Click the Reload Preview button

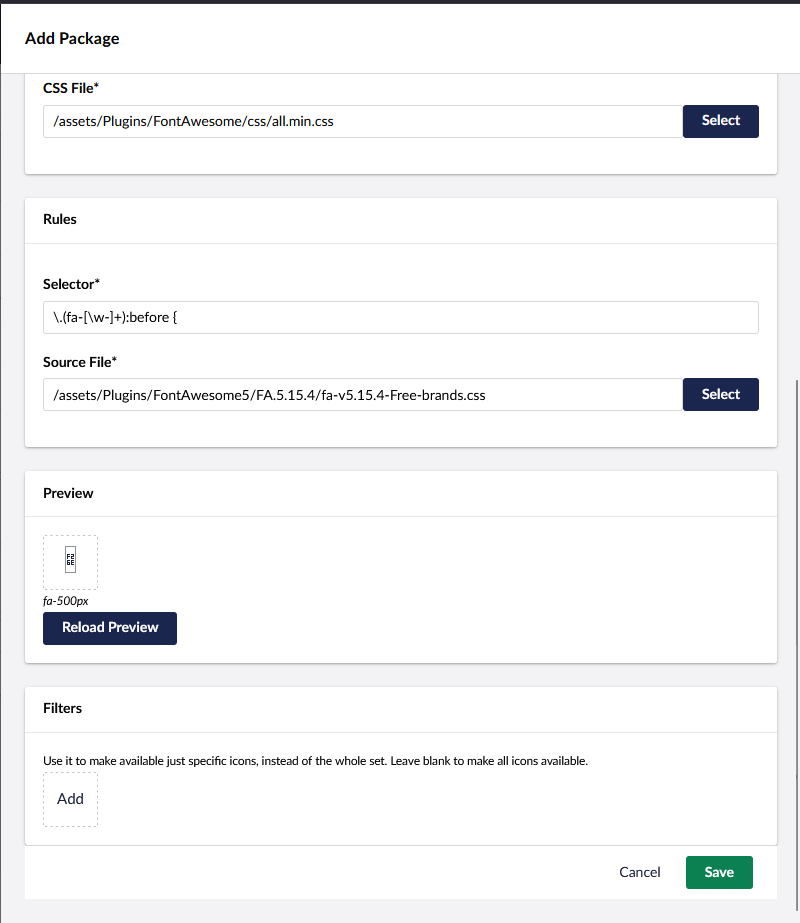(110, 628)
